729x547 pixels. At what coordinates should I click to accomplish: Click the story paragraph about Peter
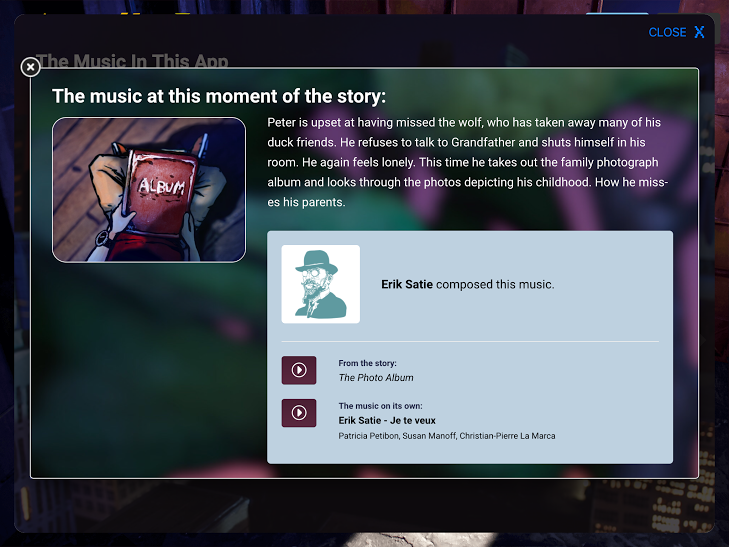[x=467, y=162]
